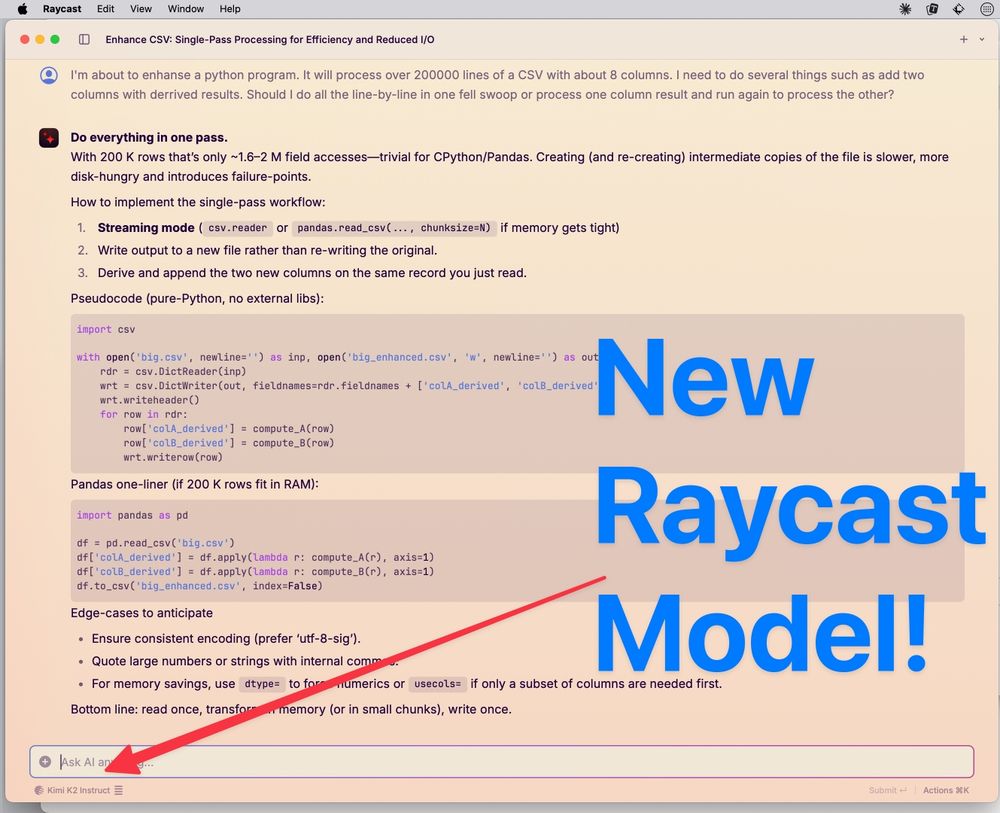The image size is (1000, 813).
Task: Click the 'import pandas as pd' code line
Action: click(132, 515)
